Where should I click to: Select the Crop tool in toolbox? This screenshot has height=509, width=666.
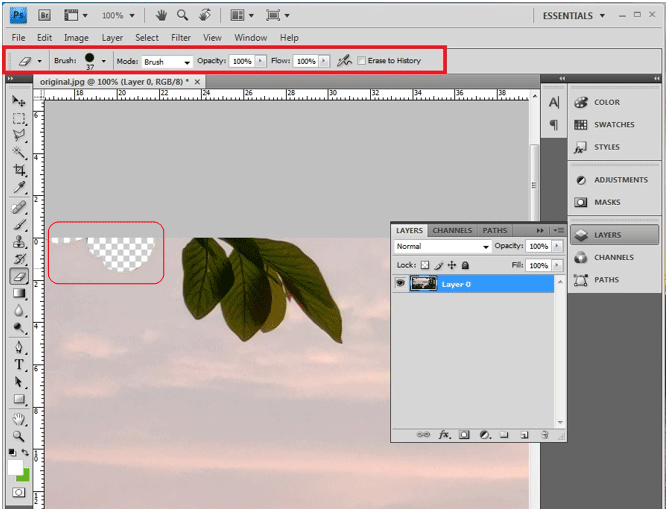pyautogui.click(x=18, y=170)
